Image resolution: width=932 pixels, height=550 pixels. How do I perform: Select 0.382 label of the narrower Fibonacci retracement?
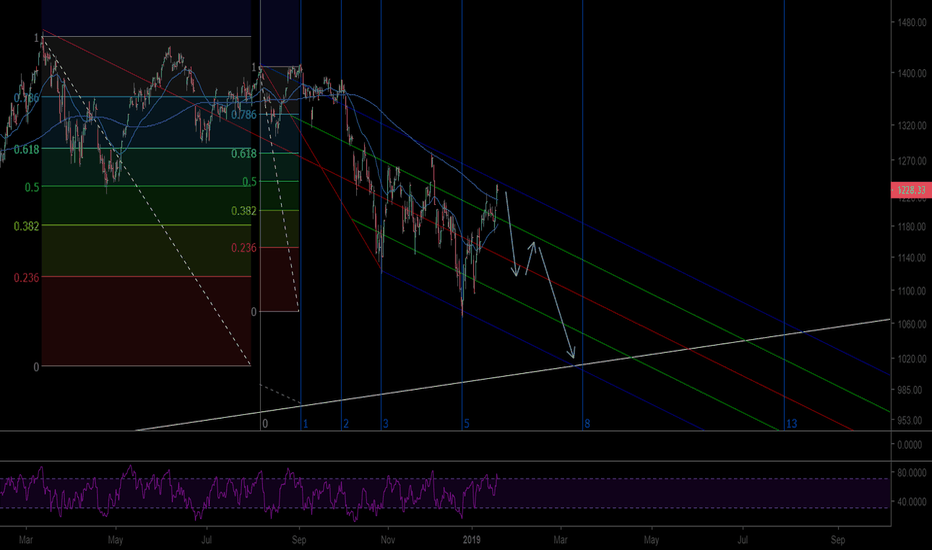(x=244, y=211)
